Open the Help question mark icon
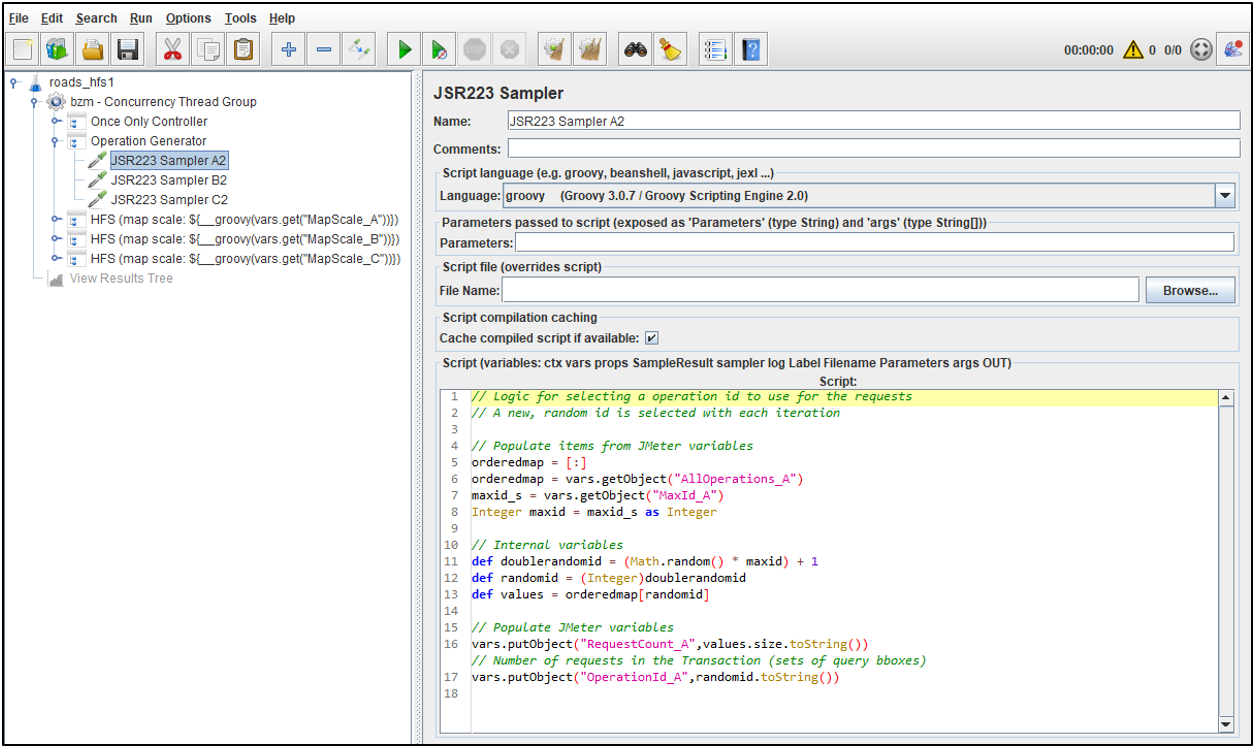The image size is (1255, 748). pos(752,49)
